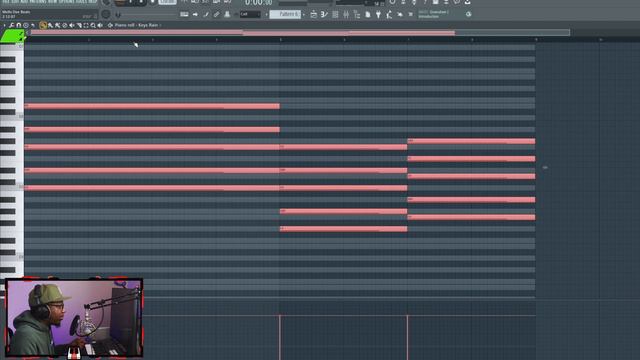Select the Playback scrub speaker tool
This screenshot has width=640, height=360.
coord(100,25)
